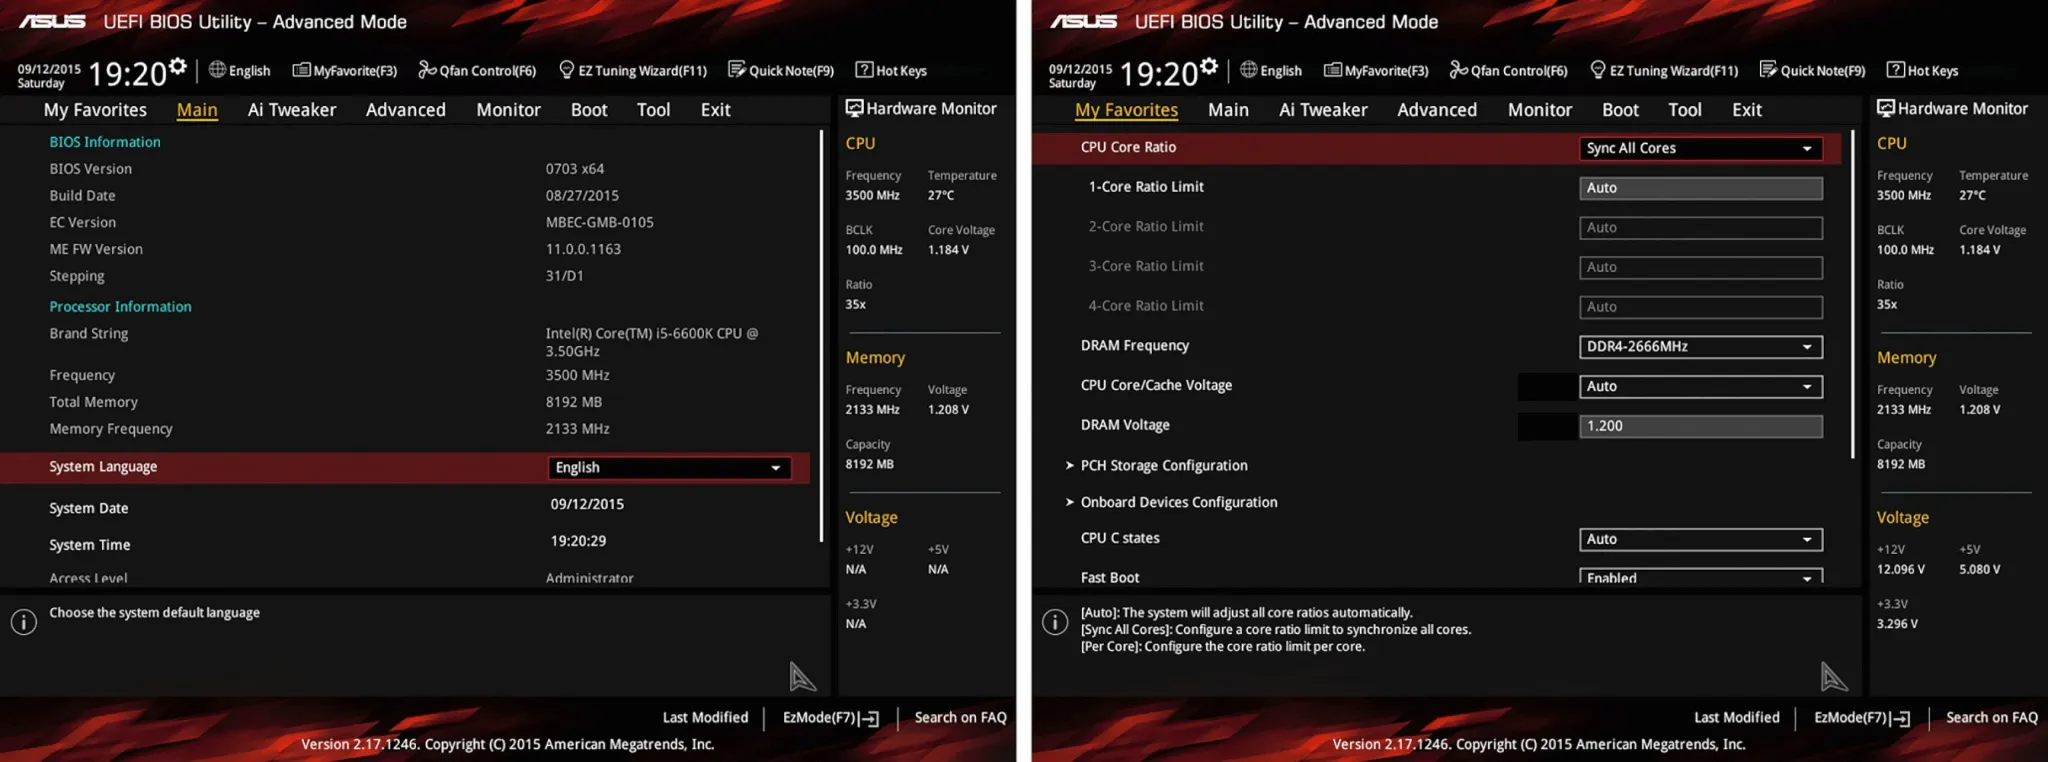Open Last Modified in left window

coord(705,717)
